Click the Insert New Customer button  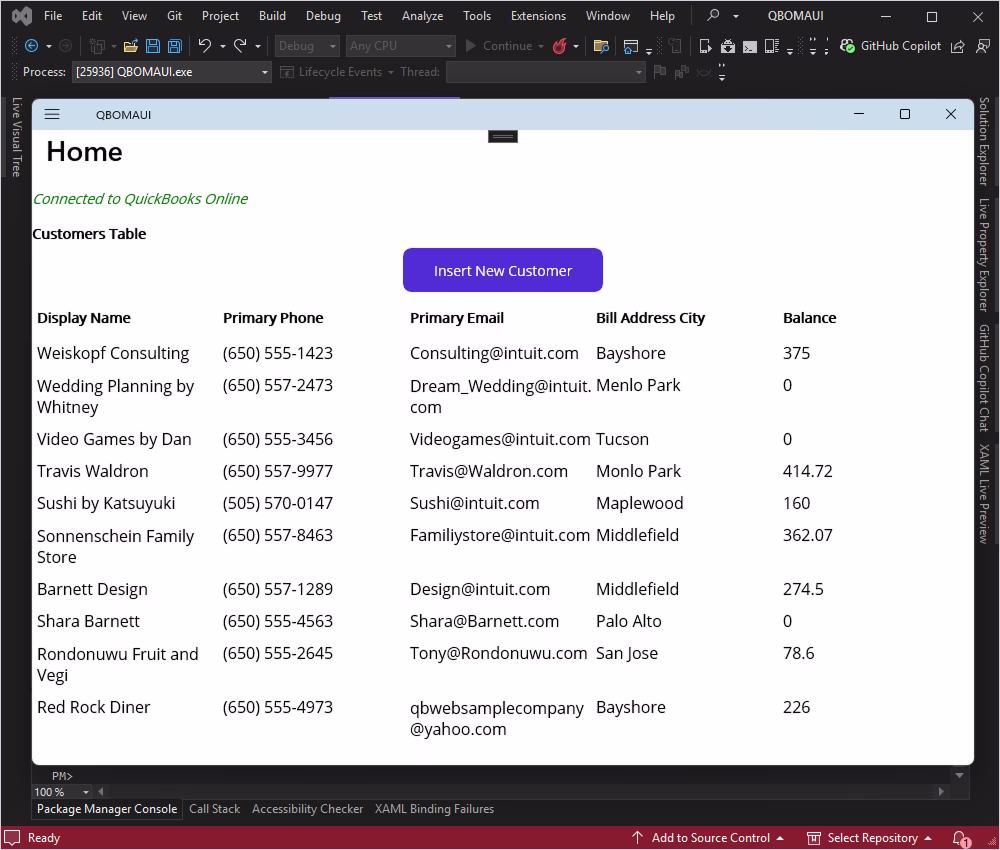[x=503, y=270]
